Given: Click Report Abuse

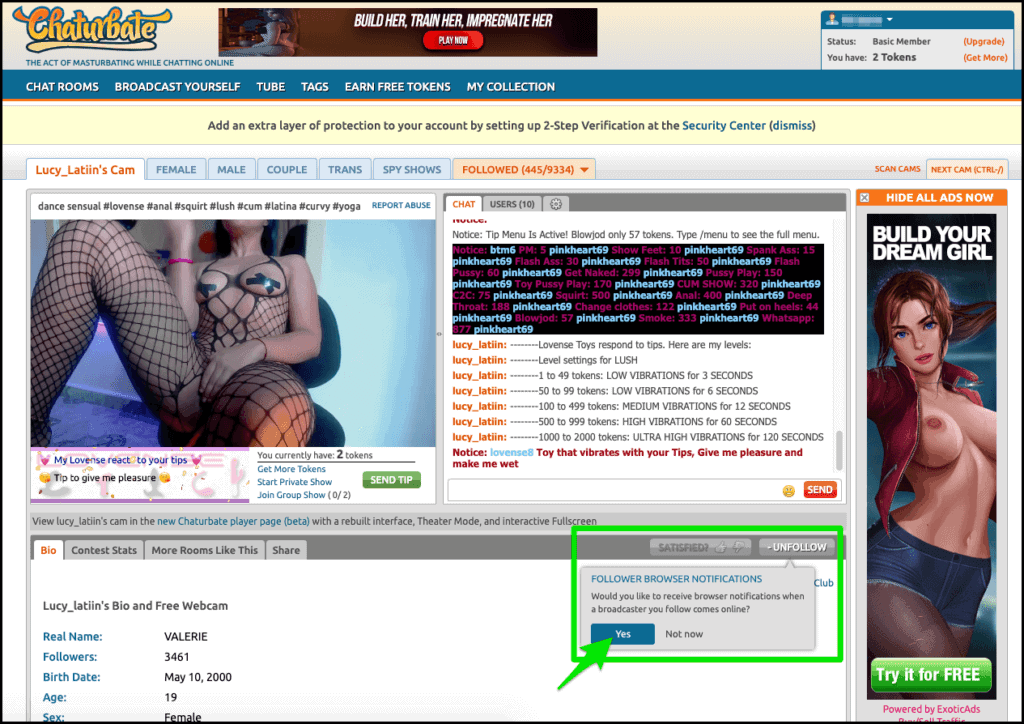Looking at the screenshot, I should [x=401, y=205].
